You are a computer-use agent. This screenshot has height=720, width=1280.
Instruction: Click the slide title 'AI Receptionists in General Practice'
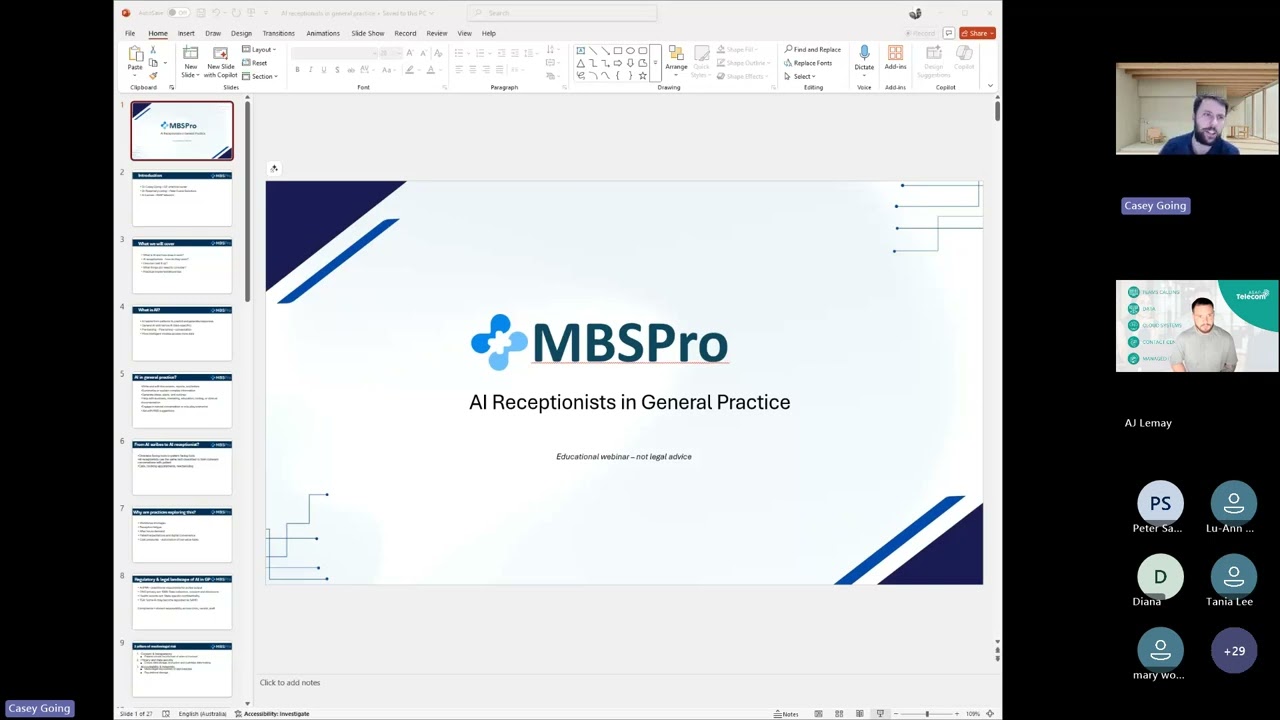[630, 402]
